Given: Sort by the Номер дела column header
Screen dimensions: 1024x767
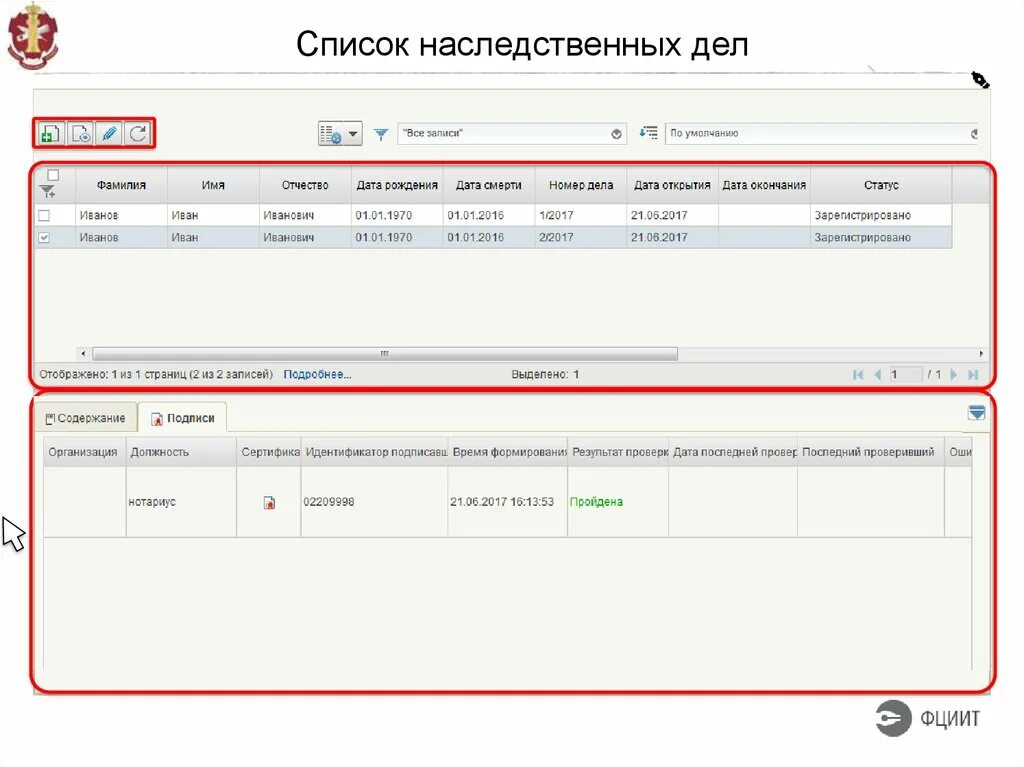Looking at the screenshot, I should (581, 186).
